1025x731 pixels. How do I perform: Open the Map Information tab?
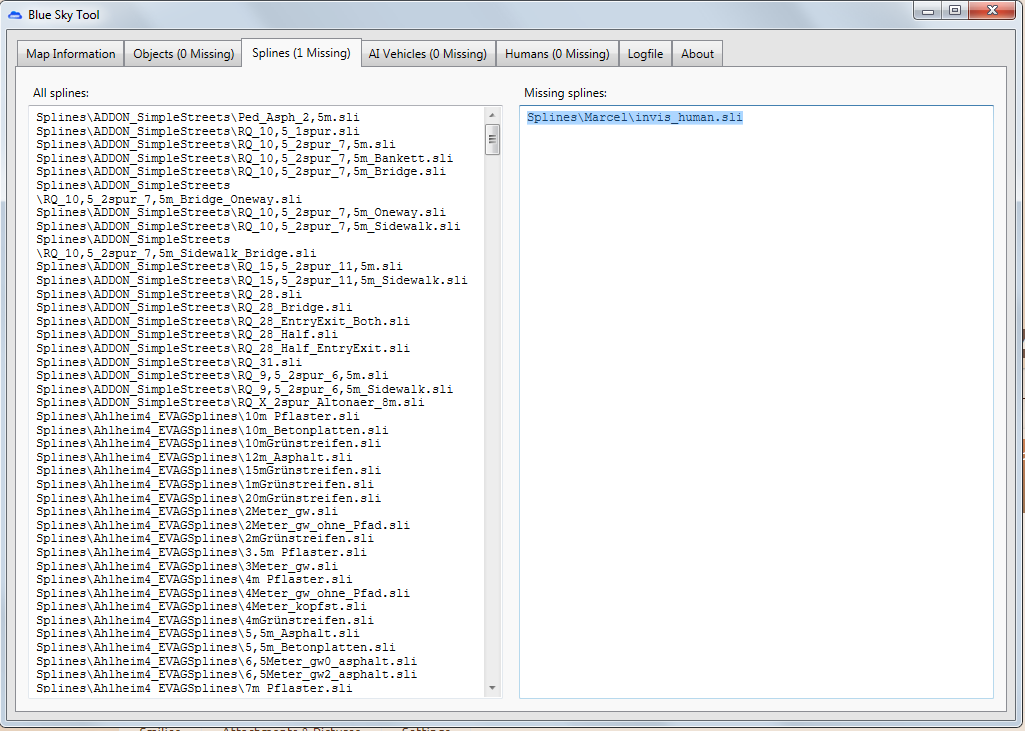pos(70,54)
